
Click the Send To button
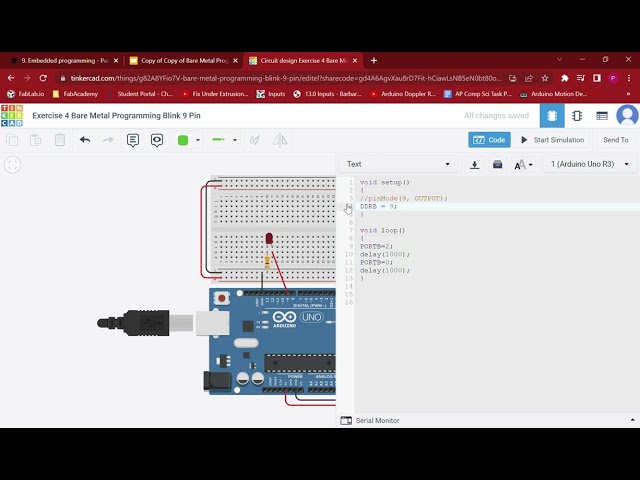[x=616, y=140]
